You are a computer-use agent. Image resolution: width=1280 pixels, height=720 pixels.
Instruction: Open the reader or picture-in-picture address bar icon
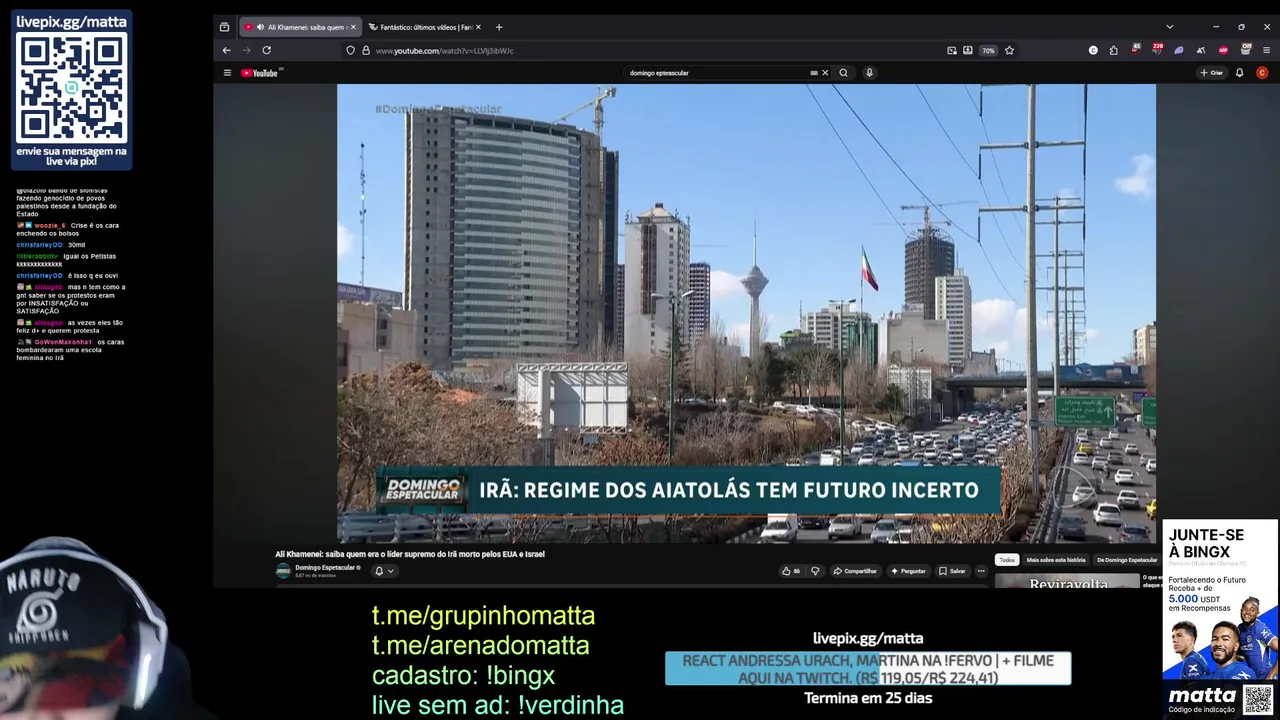952,50
